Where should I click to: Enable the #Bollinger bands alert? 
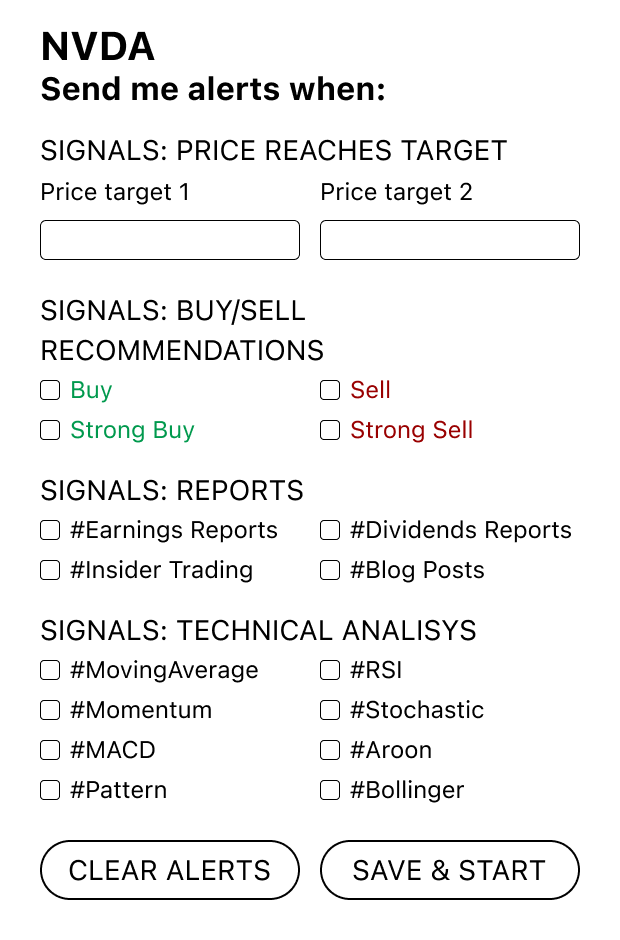click(330, 790)
